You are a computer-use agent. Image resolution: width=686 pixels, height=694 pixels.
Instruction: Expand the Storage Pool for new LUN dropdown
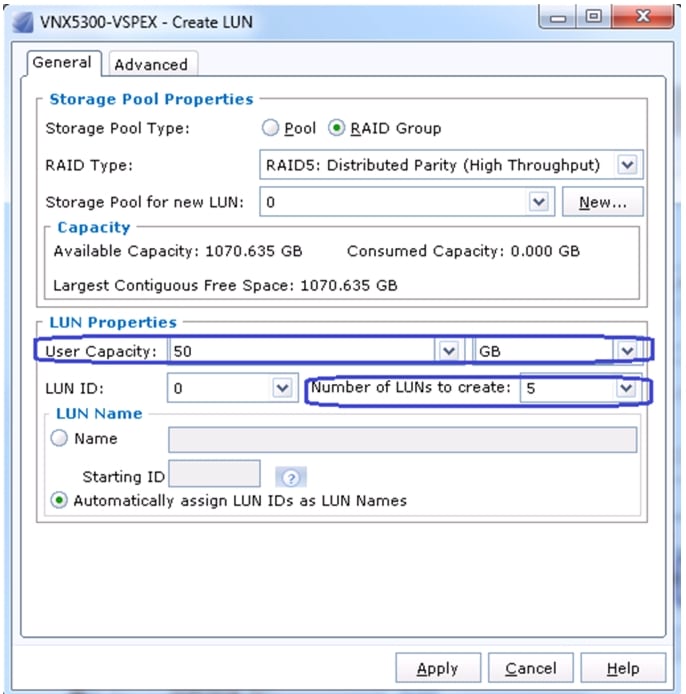coord(539,202)
